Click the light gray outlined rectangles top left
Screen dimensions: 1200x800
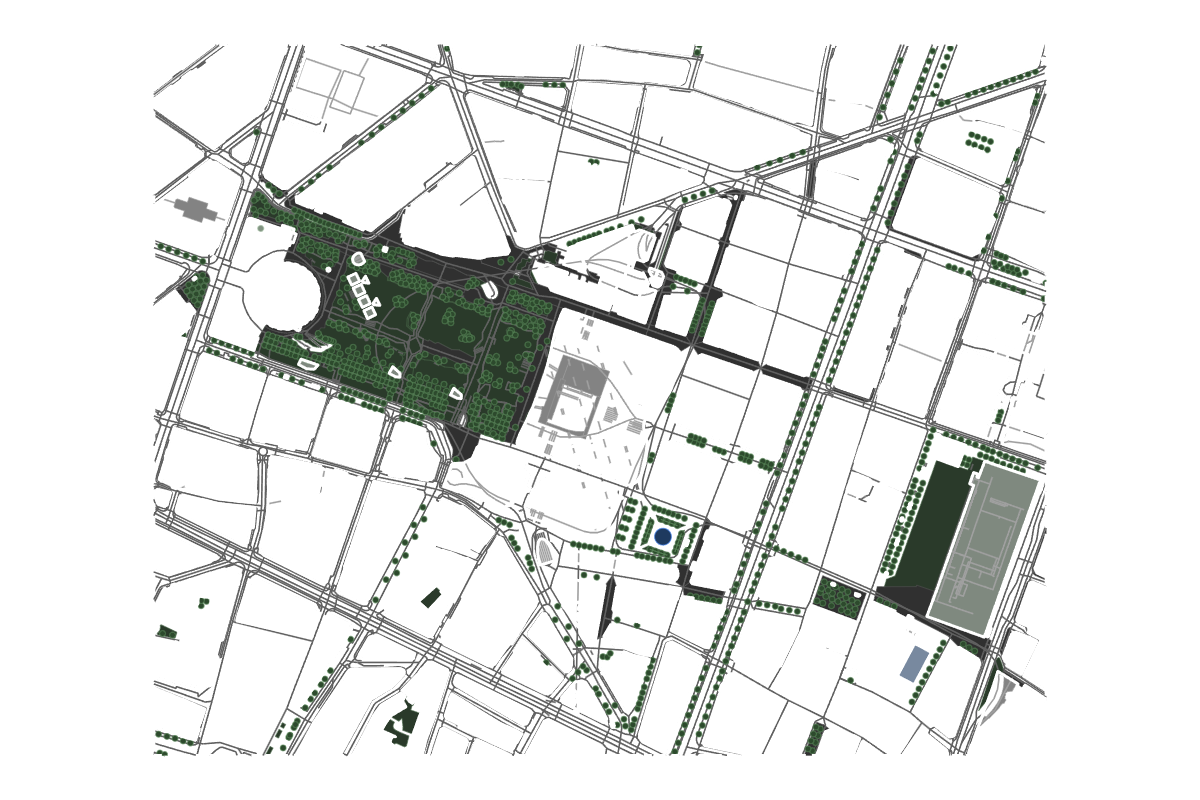tap(332, 87)
